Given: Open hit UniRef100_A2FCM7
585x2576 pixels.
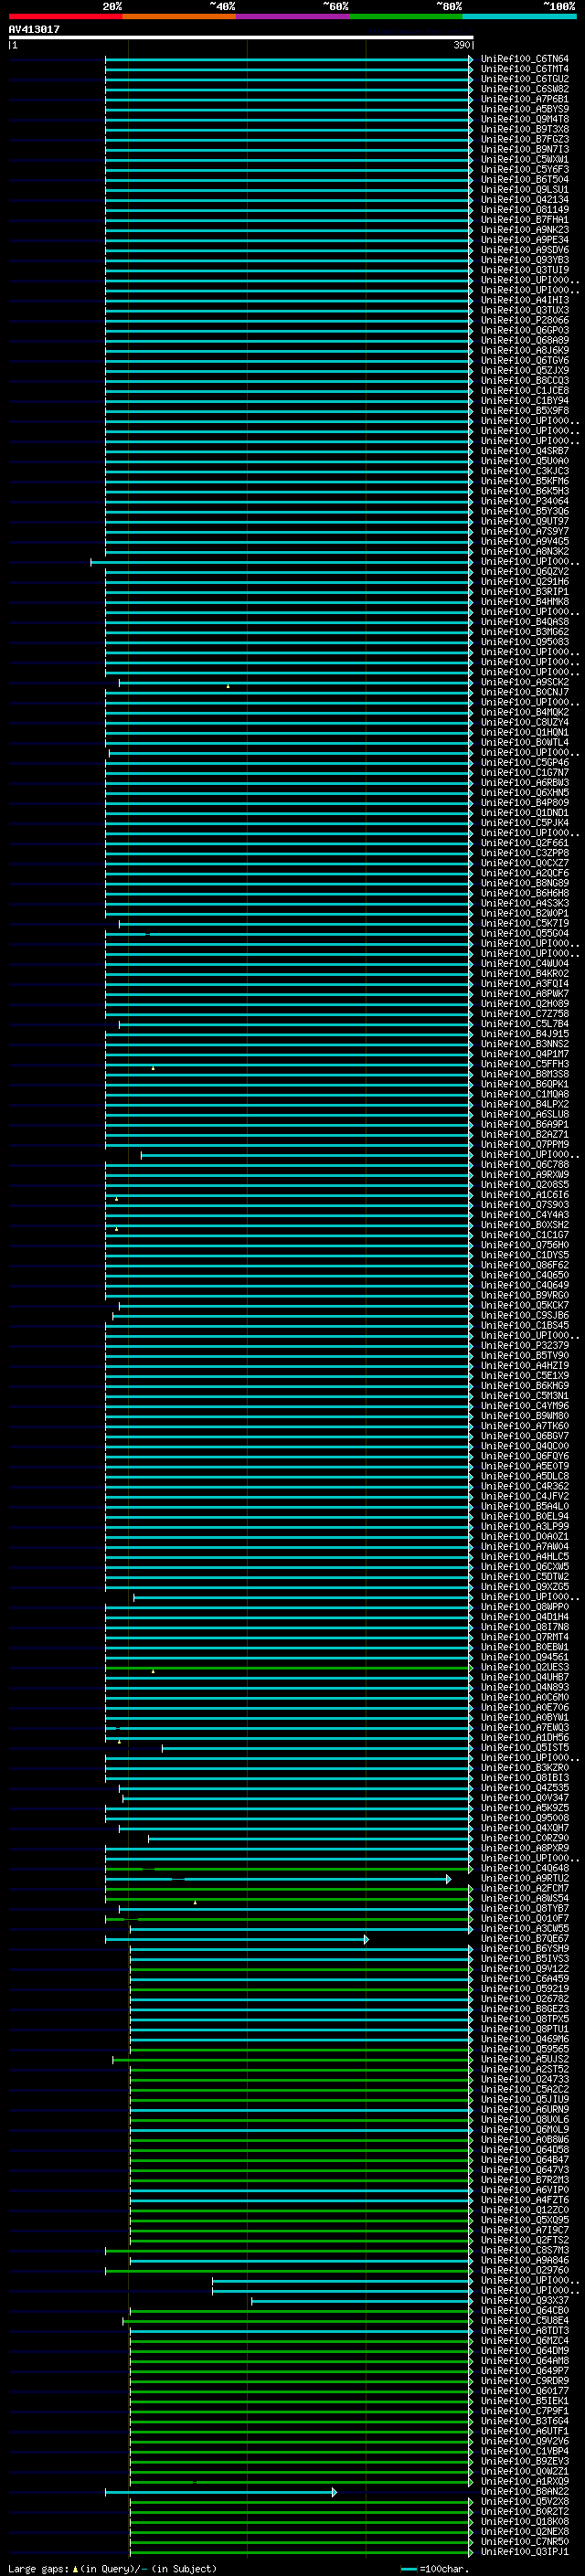Looking at the screenshot, I should 525,1888.
